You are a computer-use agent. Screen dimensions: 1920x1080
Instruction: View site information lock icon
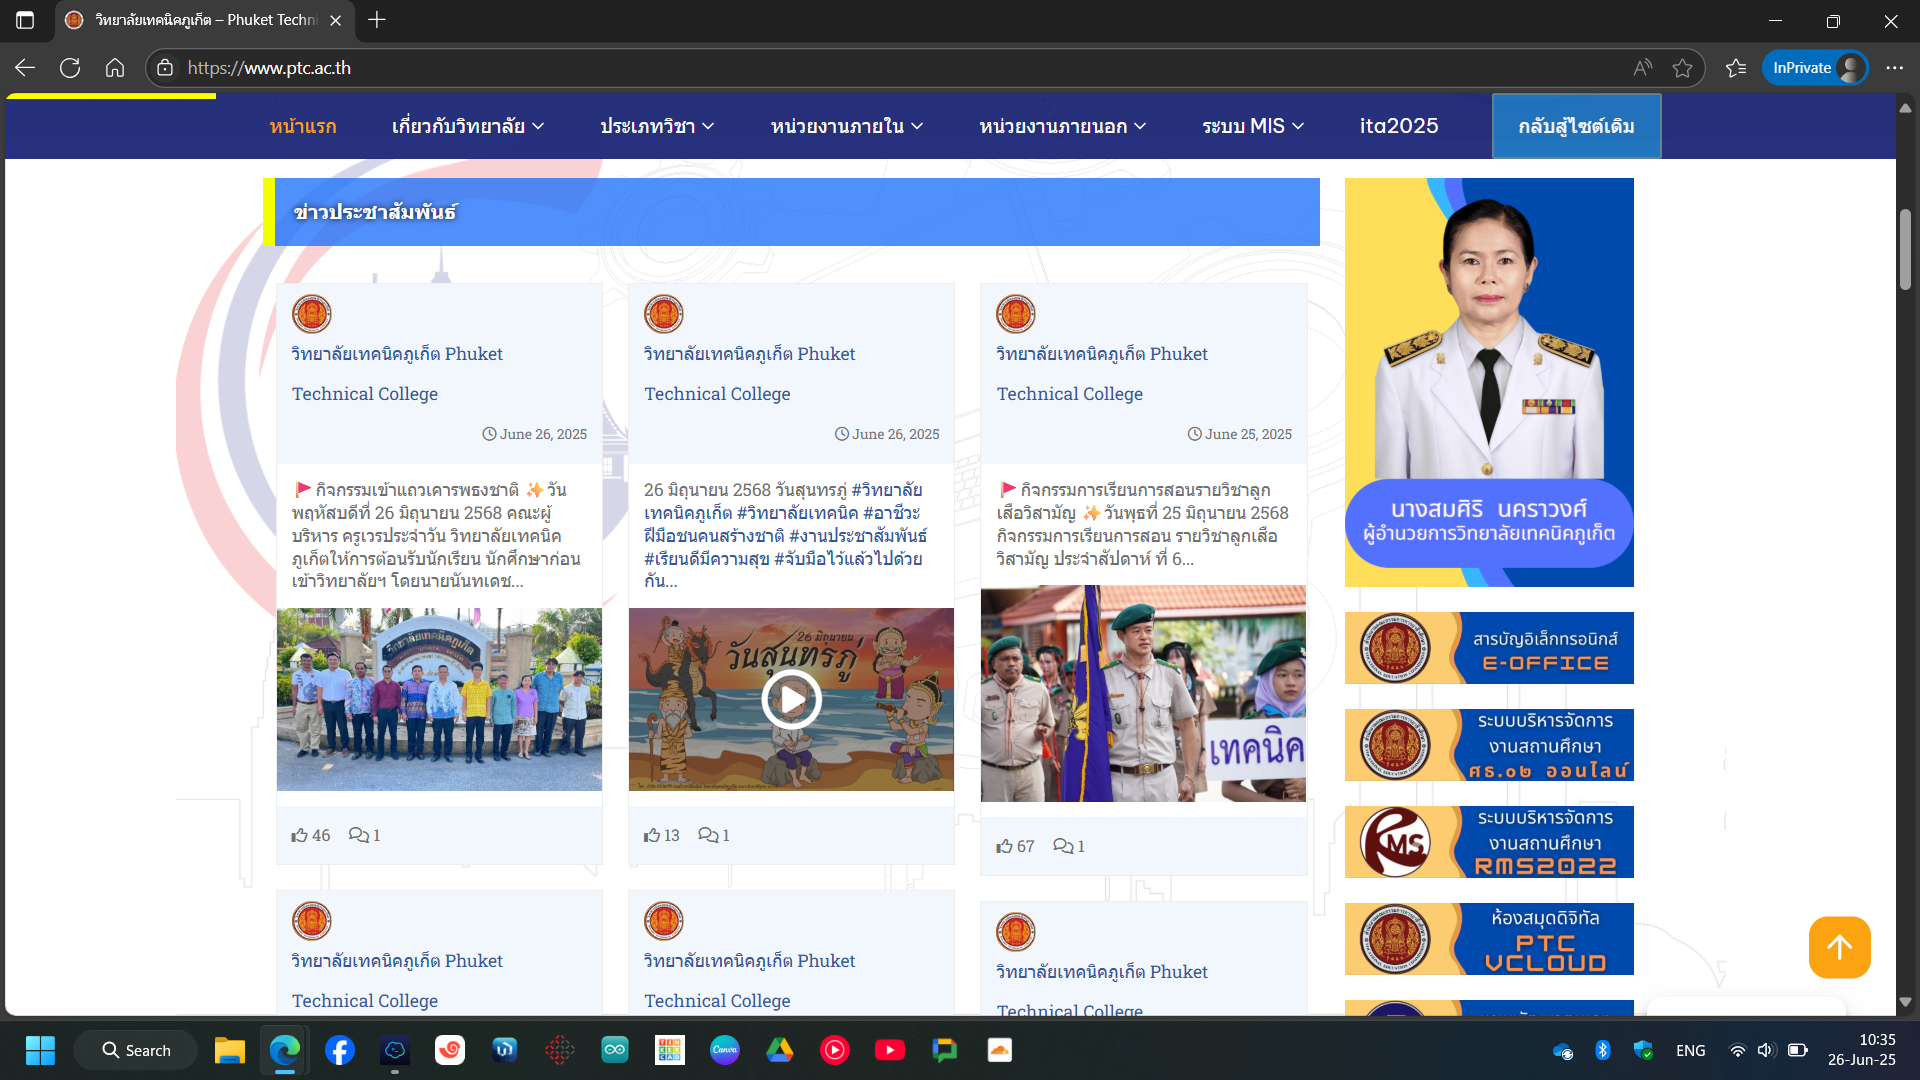click(x=165, y=68)
